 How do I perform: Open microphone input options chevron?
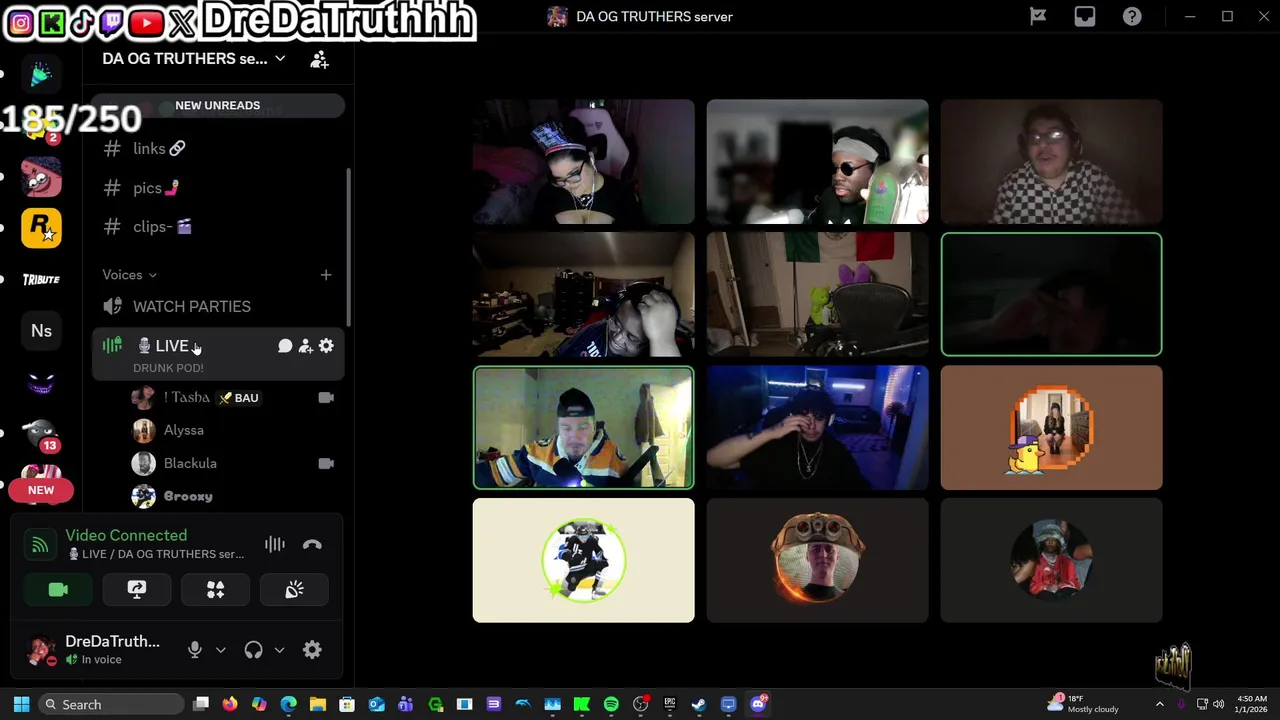(x=221, y=650)
